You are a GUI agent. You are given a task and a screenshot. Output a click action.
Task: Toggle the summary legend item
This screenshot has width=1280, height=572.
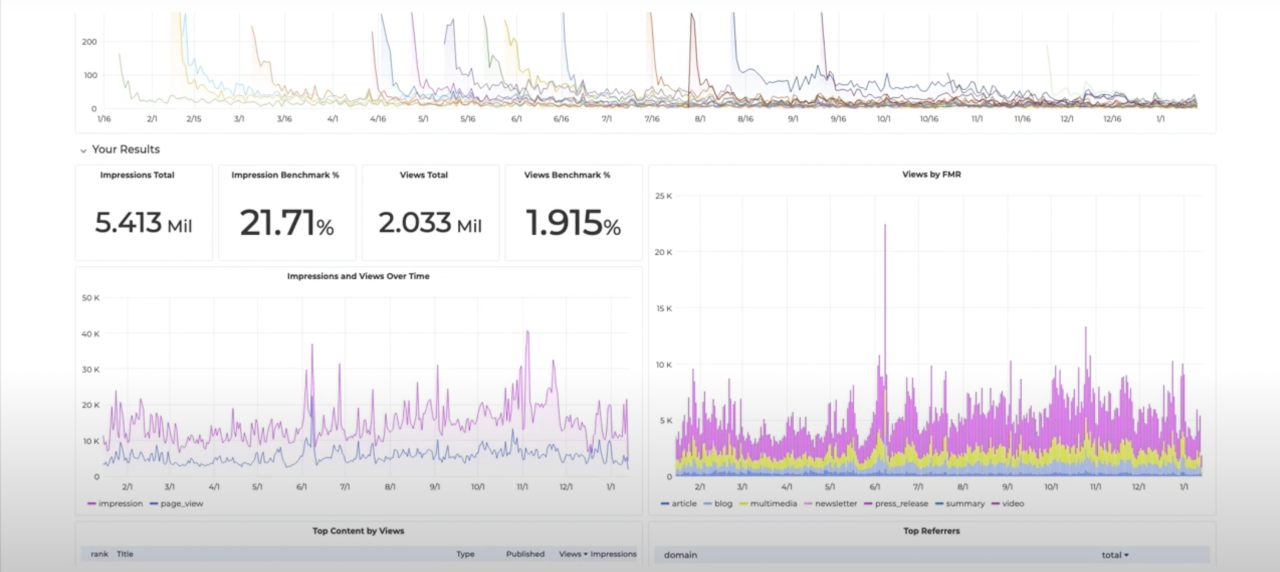coord(963,504)
